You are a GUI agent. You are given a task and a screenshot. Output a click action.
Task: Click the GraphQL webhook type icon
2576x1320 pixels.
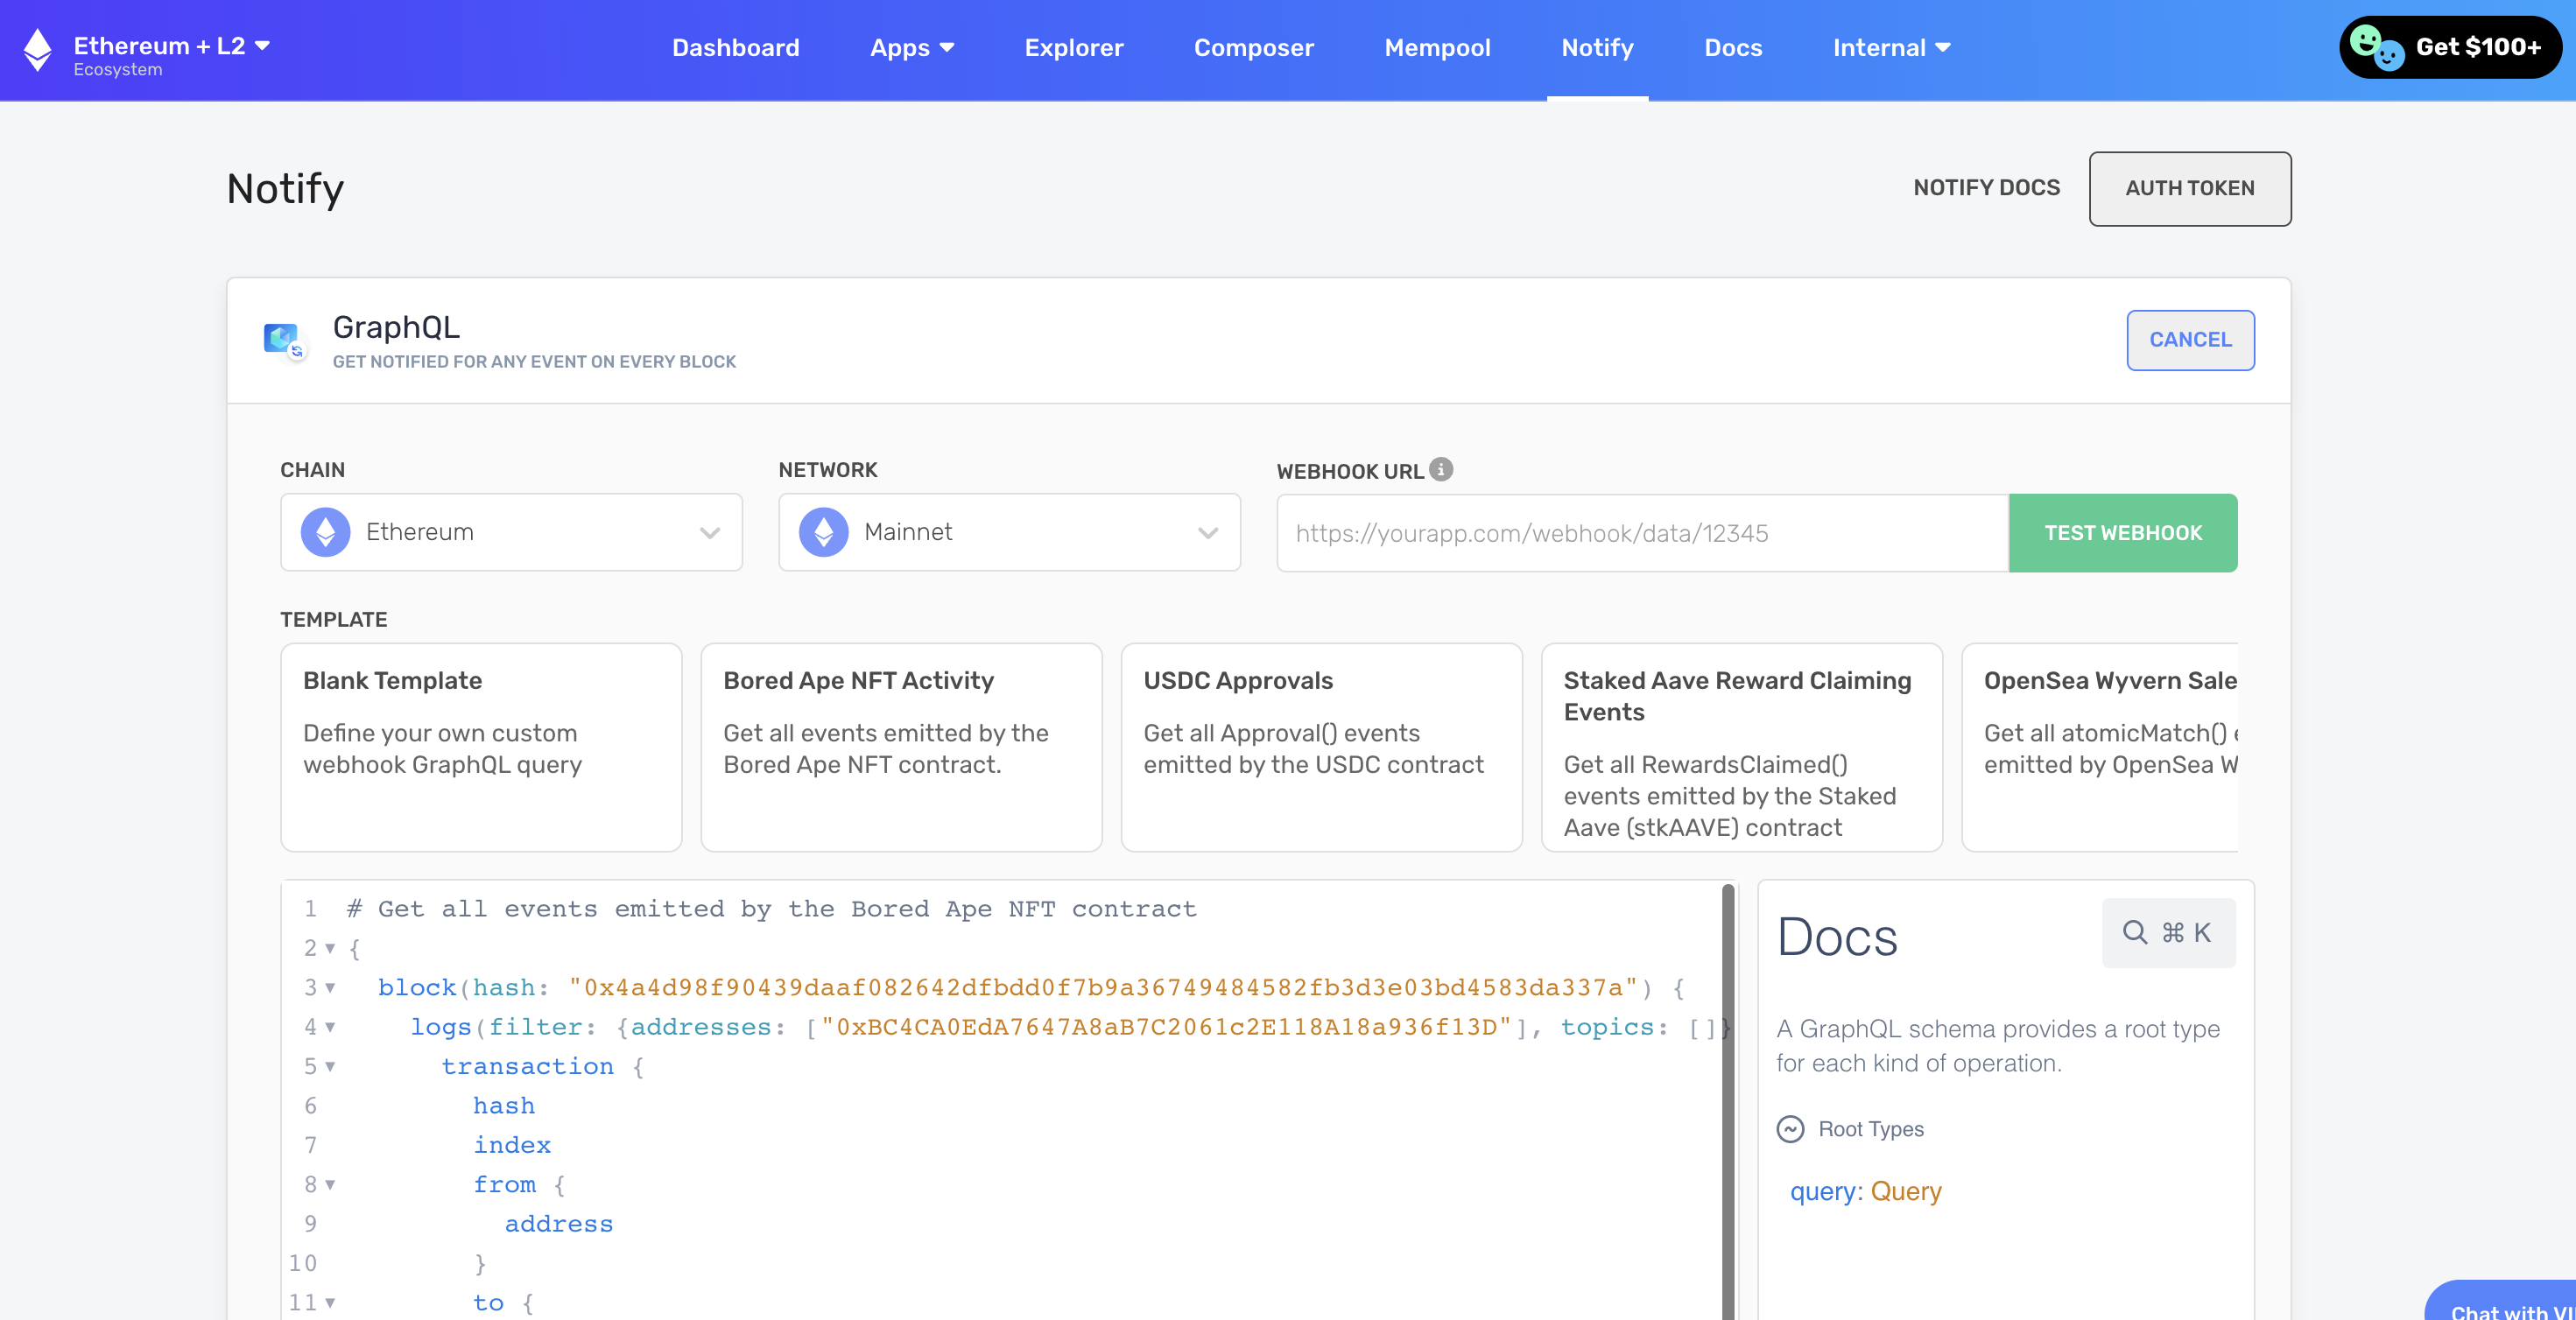click(284, 340)
